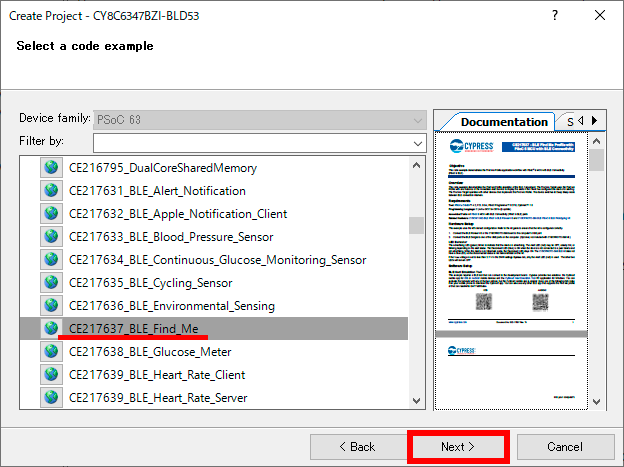This screenshot has width=624, height=467.
Task: Click example list scroll up arrow
Action: click(416, 165)
